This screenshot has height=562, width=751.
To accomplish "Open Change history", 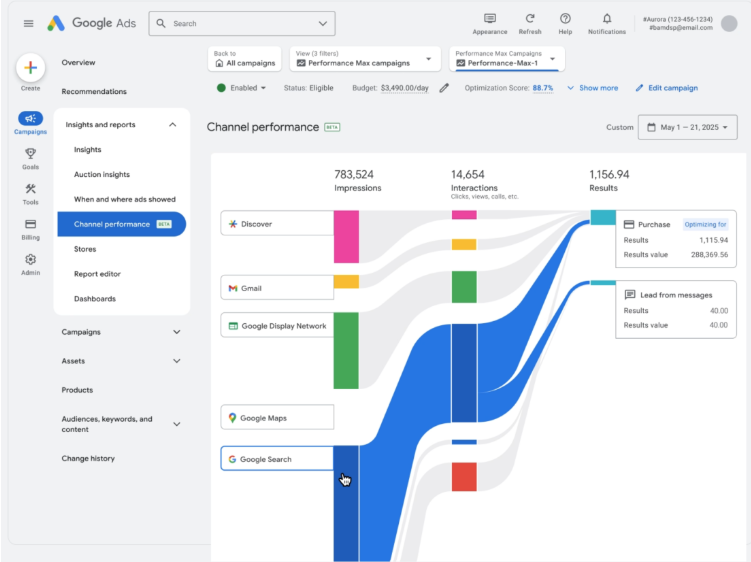I will pos(88,459).
